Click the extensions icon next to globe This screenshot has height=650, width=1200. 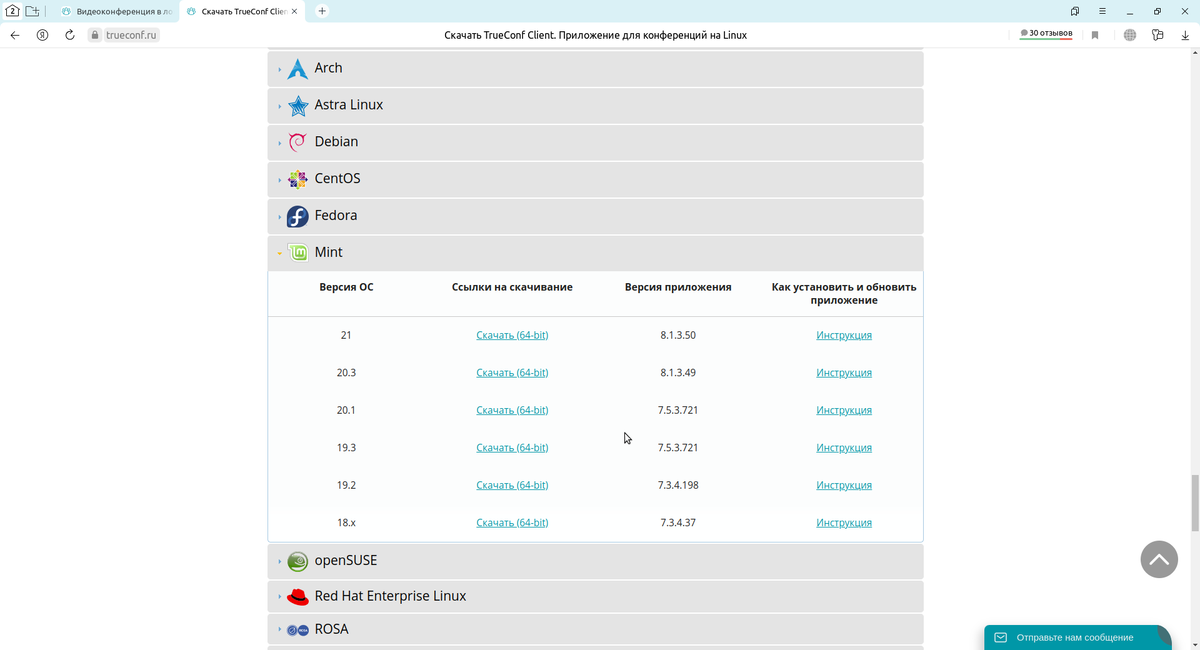1158,35
